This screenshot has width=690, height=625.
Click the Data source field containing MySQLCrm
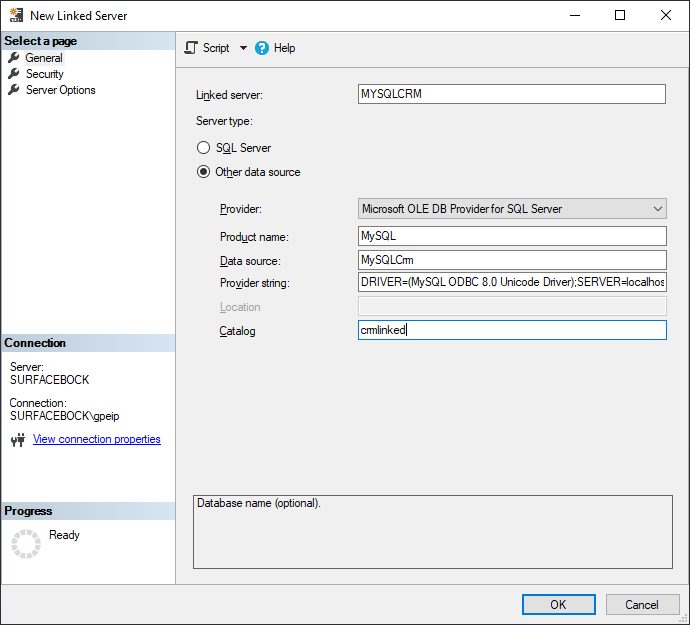pyautogui.click(x=512, y=260)
